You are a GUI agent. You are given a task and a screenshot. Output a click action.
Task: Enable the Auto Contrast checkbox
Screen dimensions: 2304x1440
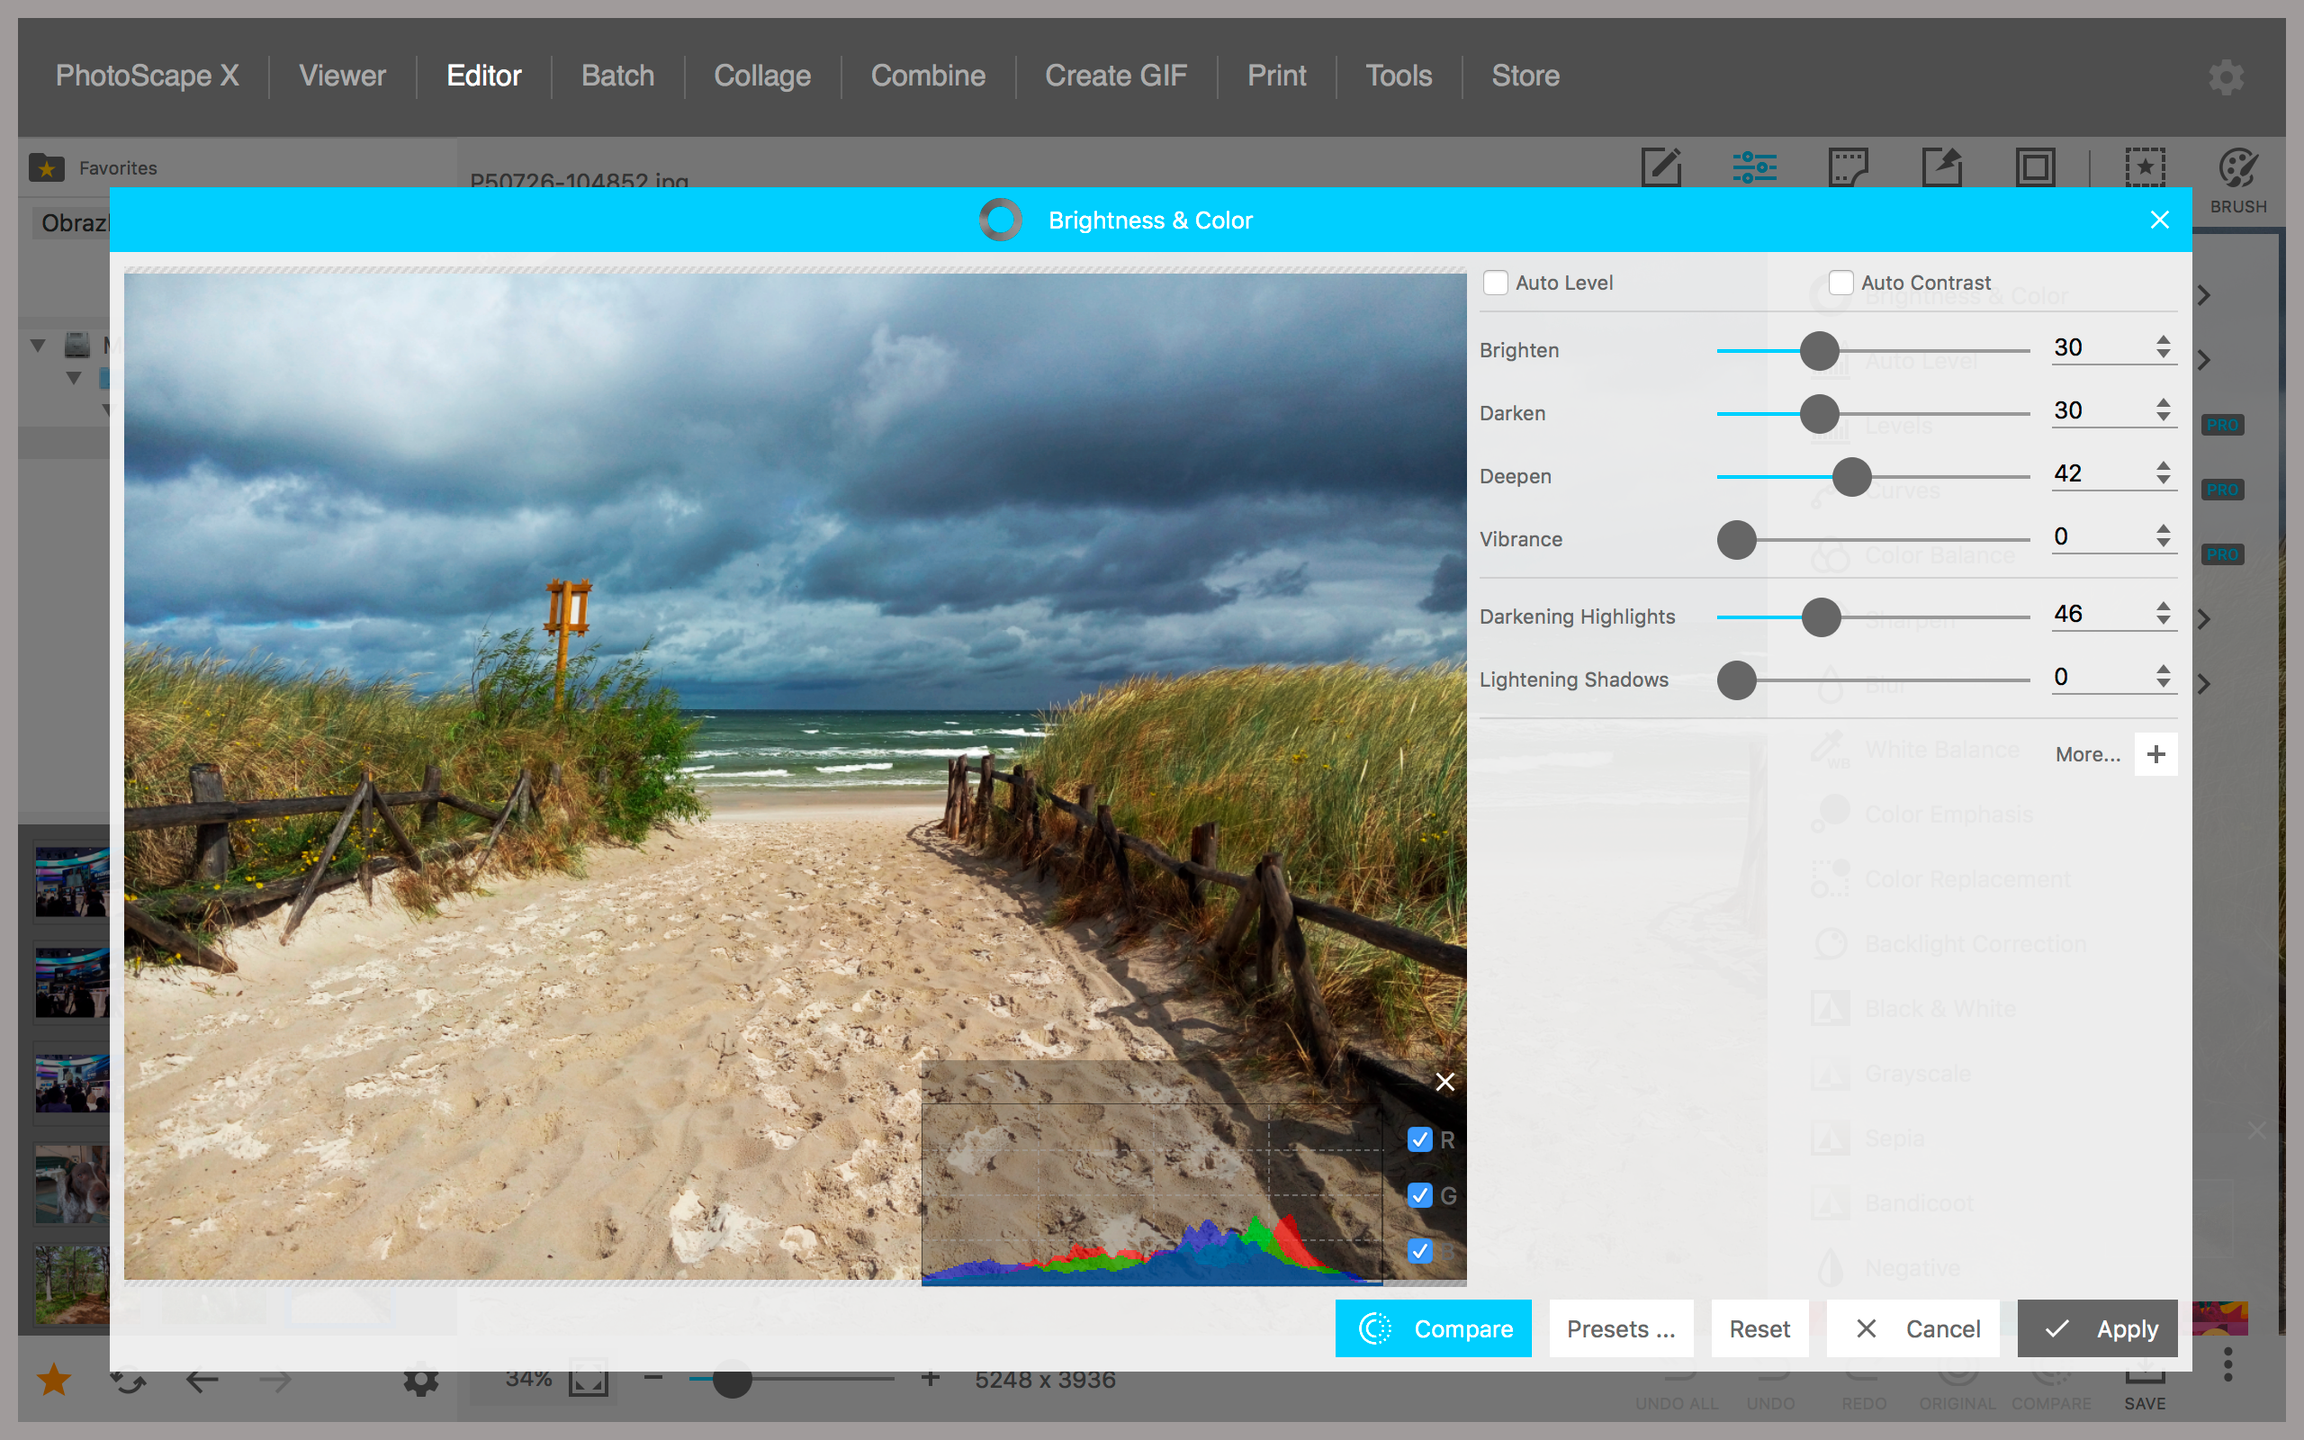tap(1841, 283)
